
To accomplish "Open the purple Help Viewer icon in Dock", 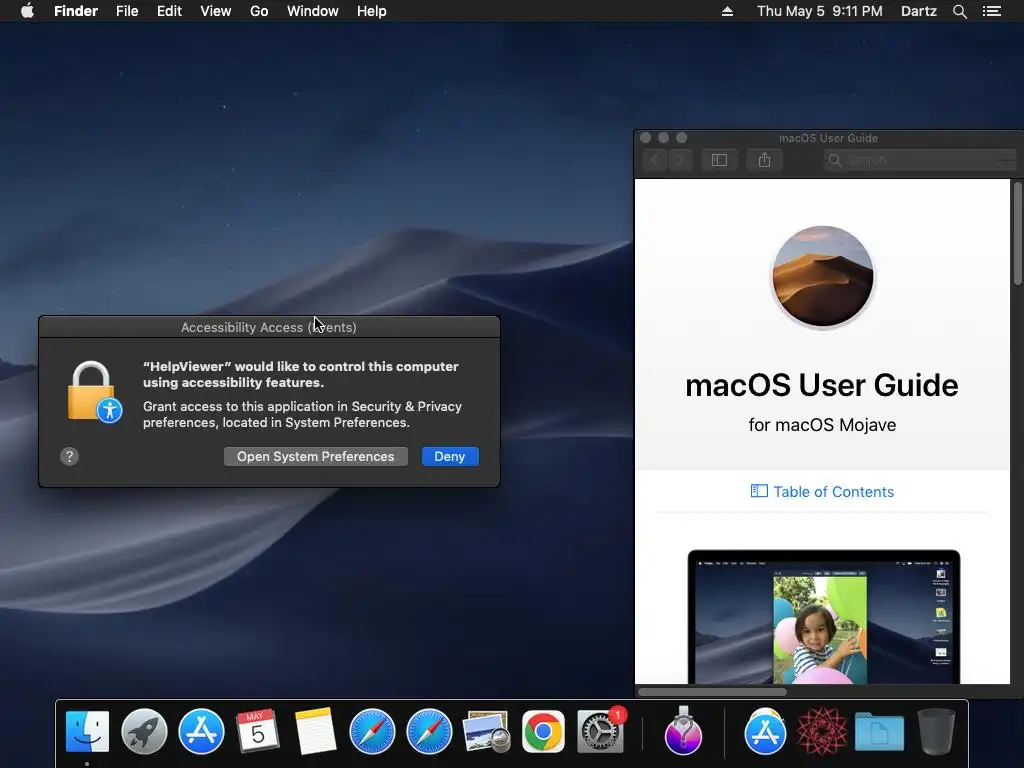I will tap(683, 731).
